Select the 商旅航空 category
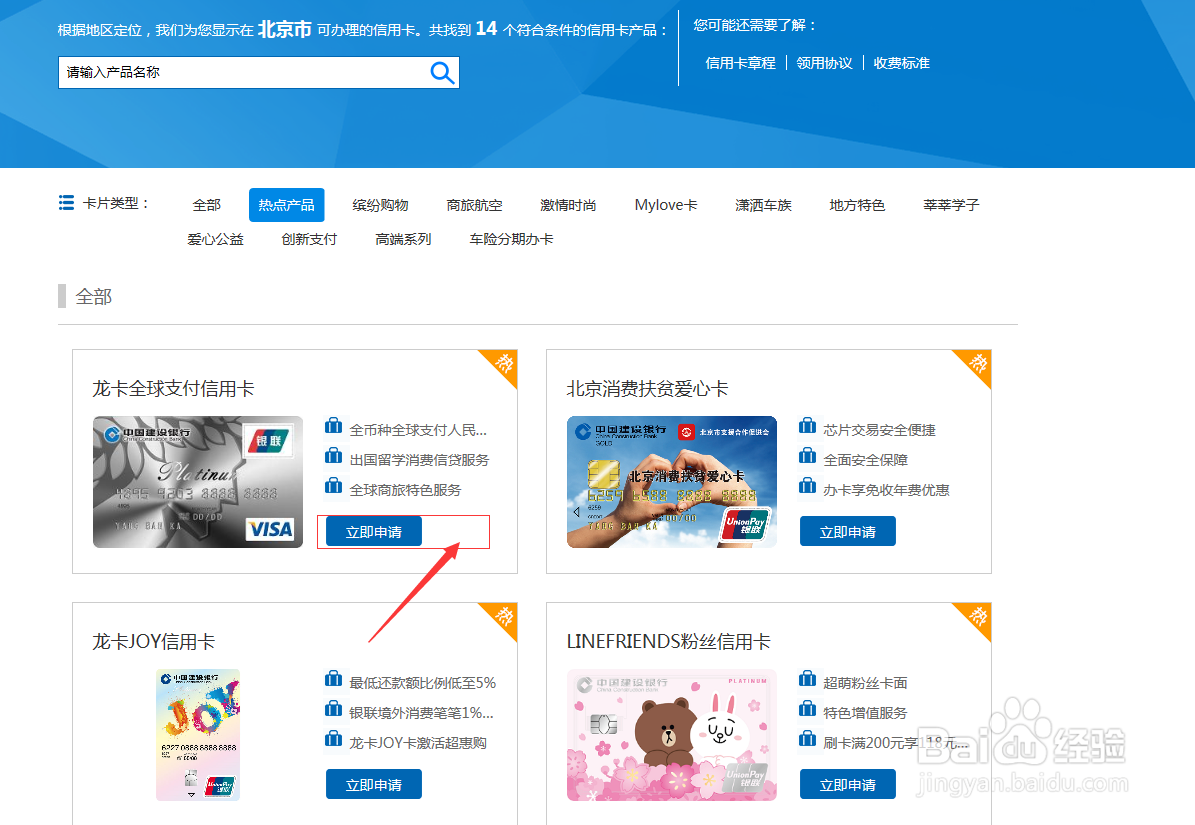The image size is (1195, 825). [474, 205]
